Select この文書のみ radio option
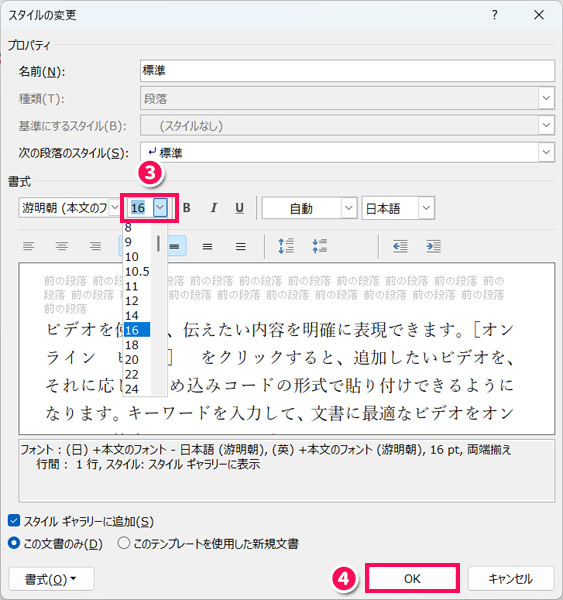Viewport: 563px width, 600px height. (x=14, y=543)
